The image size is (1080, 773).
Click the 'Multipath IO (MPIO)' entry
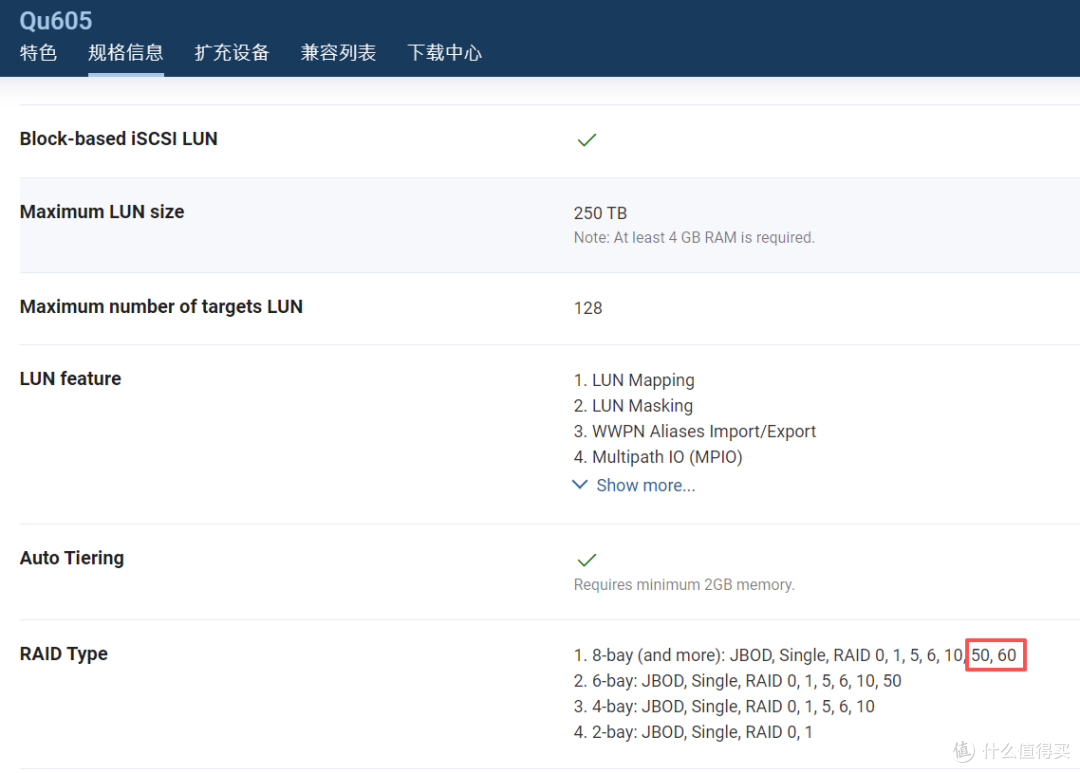coord(658,457)
